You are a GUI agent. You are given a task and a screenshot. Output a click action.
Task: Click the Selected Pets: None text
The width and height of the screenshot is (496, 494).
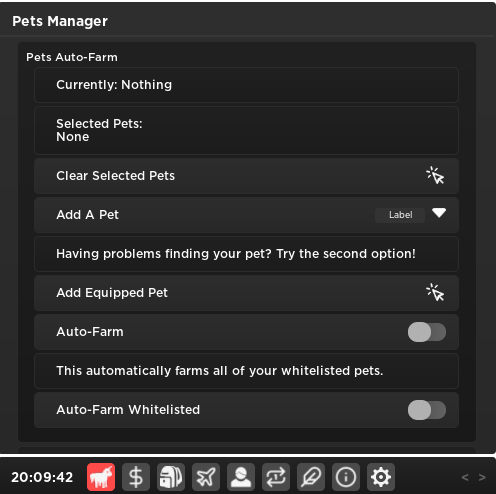(99, 130)
